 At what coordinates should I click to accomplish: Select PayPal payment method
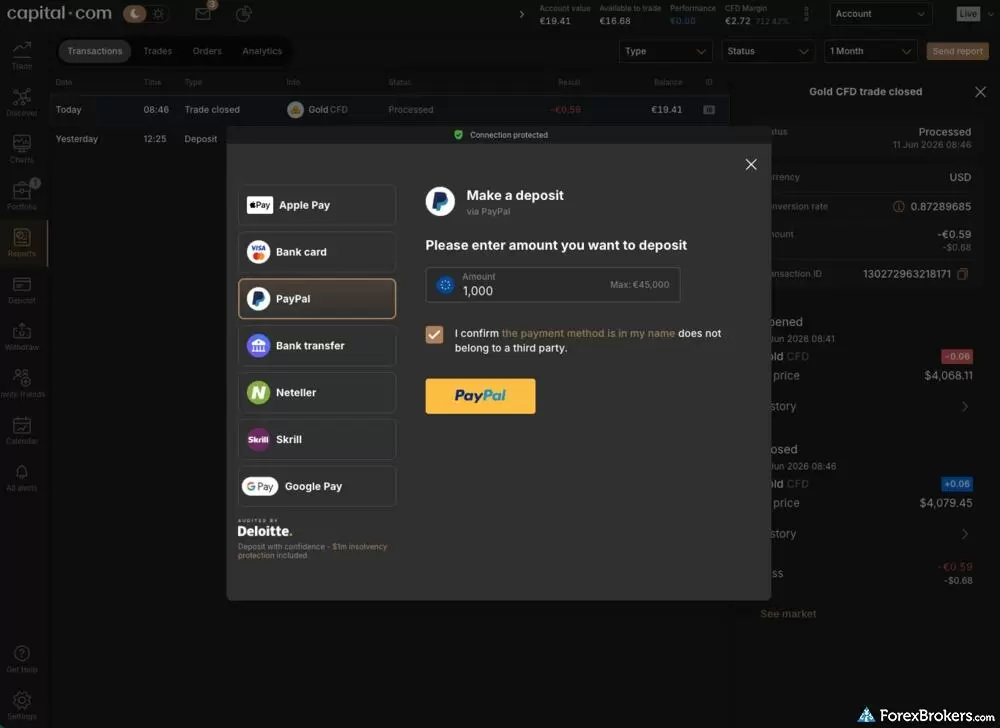point(317,298)
